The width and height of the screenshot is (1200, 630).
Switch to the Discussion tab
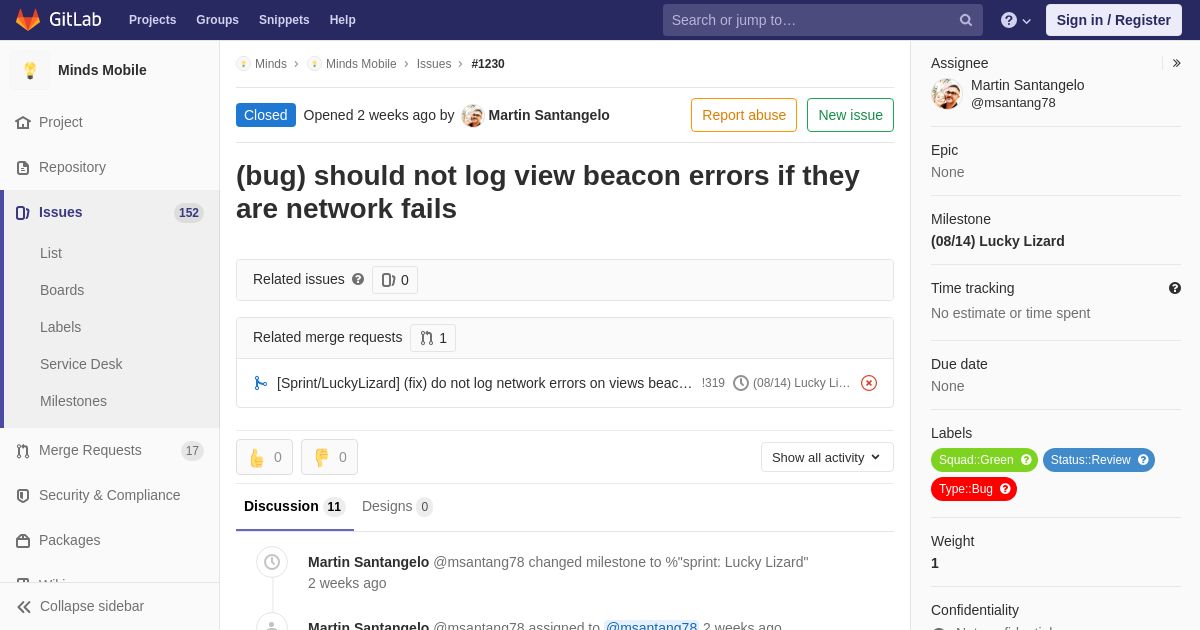[x=295, y=506]
